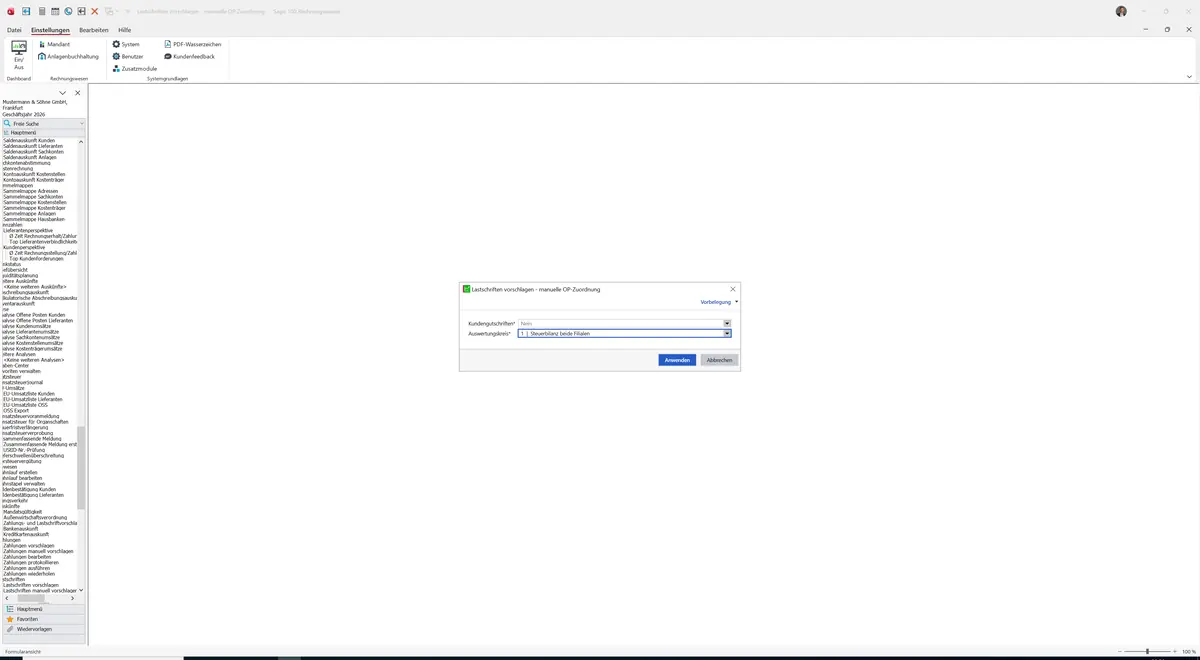
Task: Open the Auswertungskreis dropdown arrow
Action: pos(727,333)
